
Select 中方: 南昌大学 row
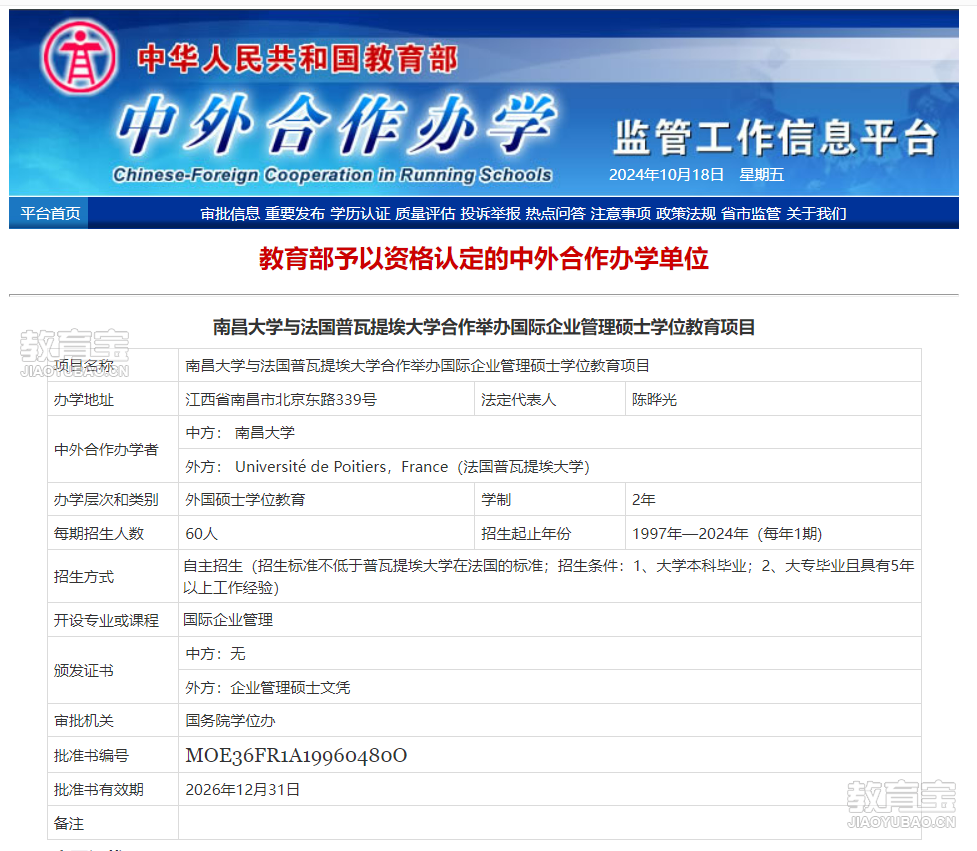(550, 432)
